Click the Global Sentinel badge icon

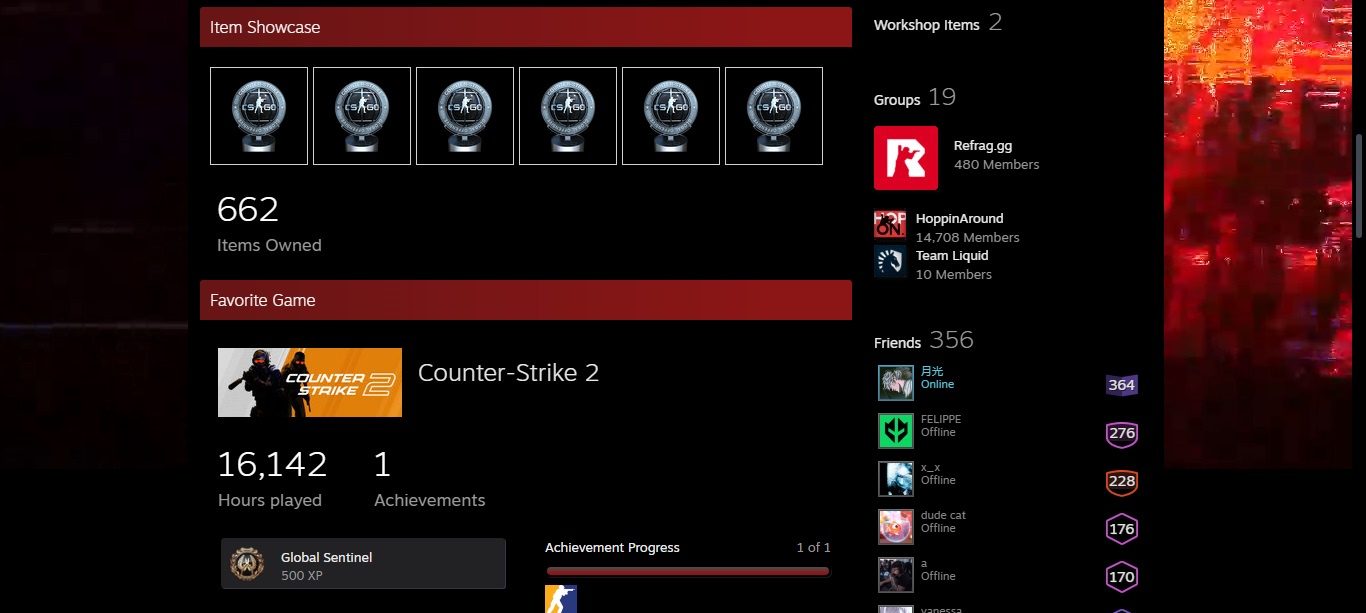tap(247, 564)
